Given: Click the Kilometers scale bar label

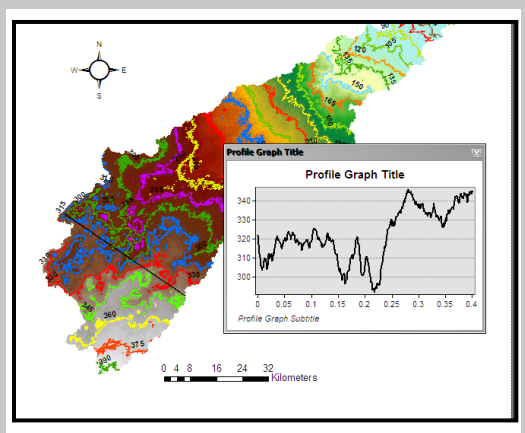Looking at the screenshot, I should pyautogui.click(x=294, y=378).
